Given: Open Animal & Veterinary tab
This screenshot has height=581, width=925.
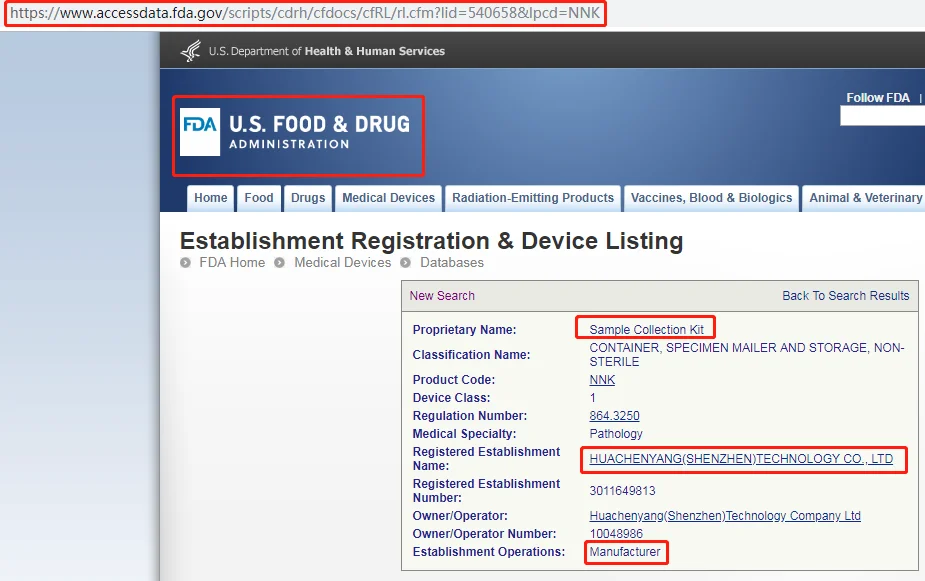Looking at the screenshot, I should click(864, 198).
